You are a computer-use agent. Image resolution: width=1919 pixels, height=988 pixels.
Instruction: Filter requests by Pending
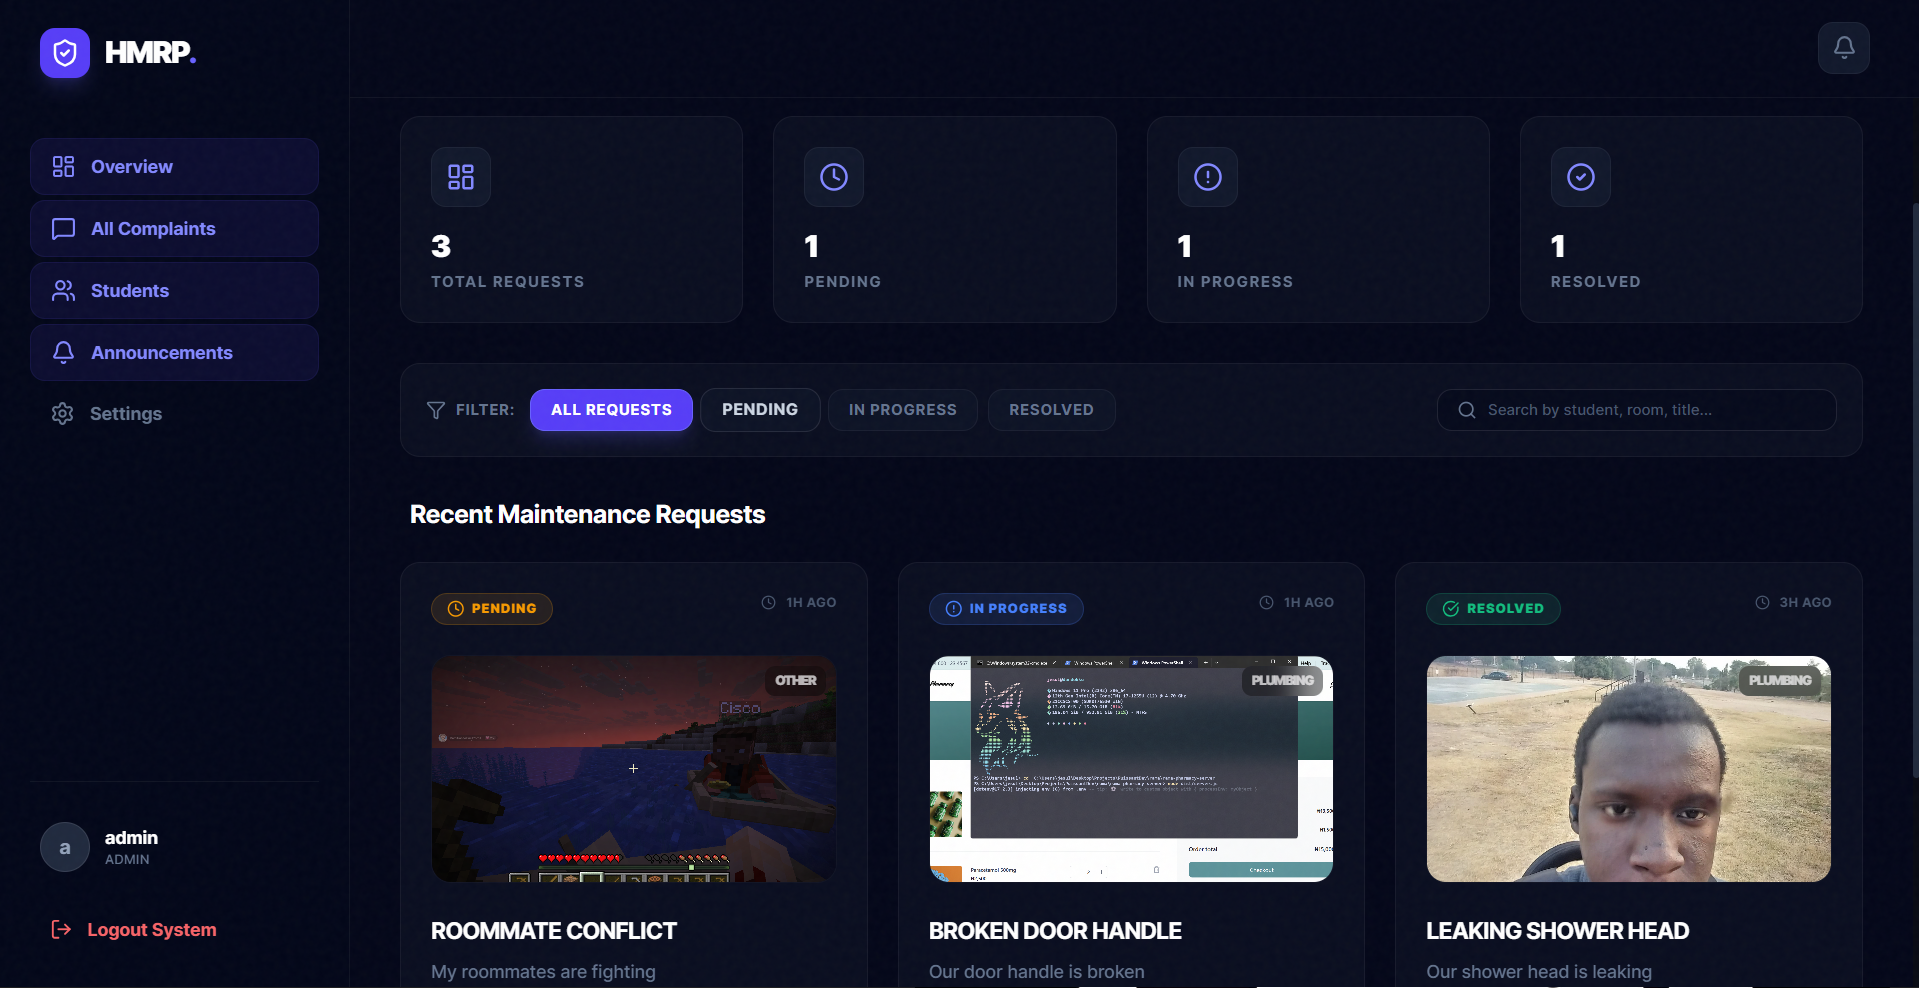[x=760, y=410]
